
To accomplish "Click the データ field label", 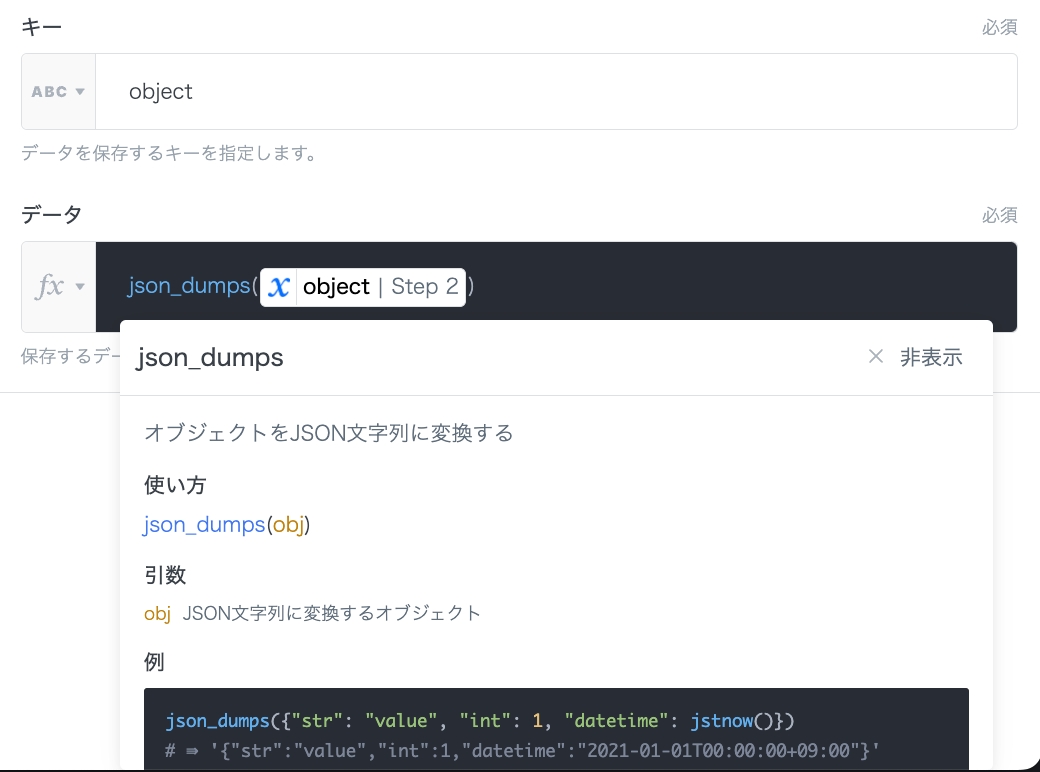I will point(52,214).
